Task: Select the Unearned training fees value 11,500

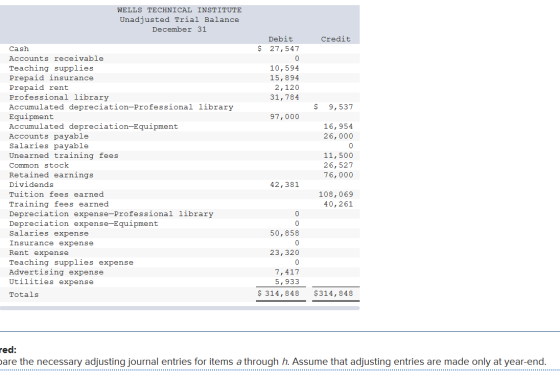Action: [x=338, y=156]
